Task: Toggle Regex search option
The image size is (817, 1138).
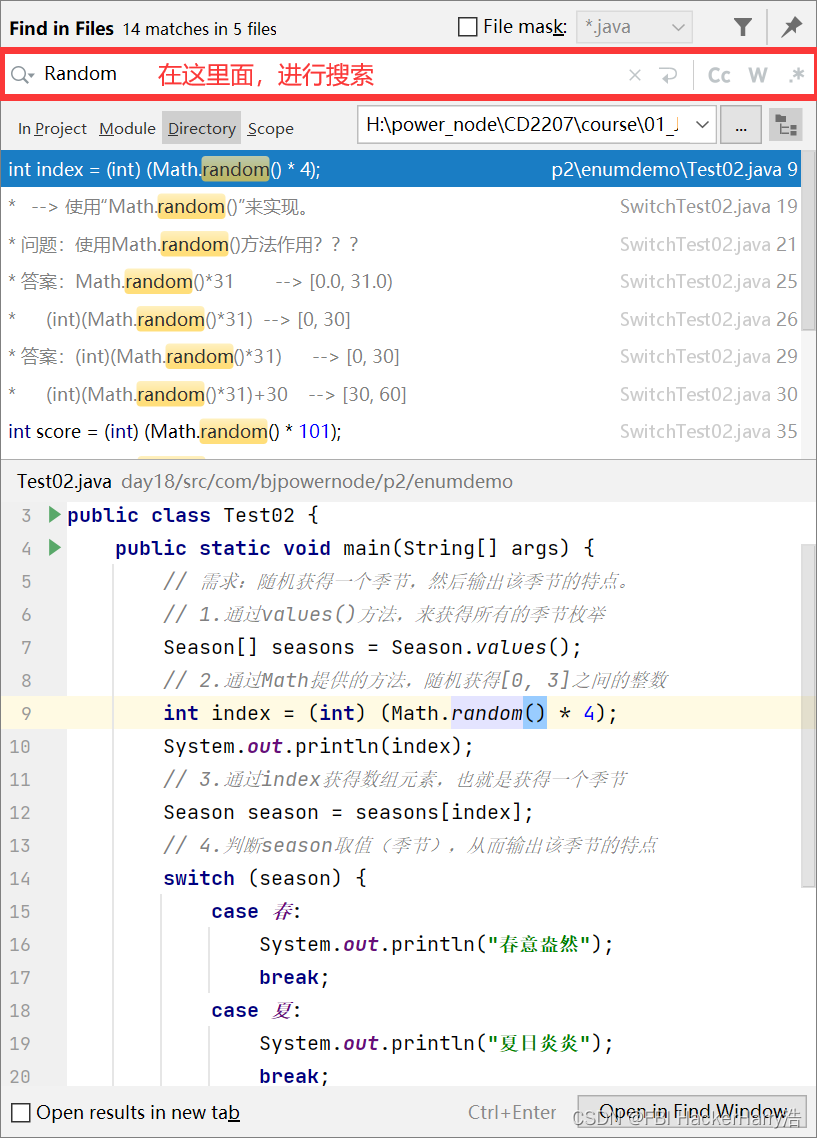Action: coord(796,75)
